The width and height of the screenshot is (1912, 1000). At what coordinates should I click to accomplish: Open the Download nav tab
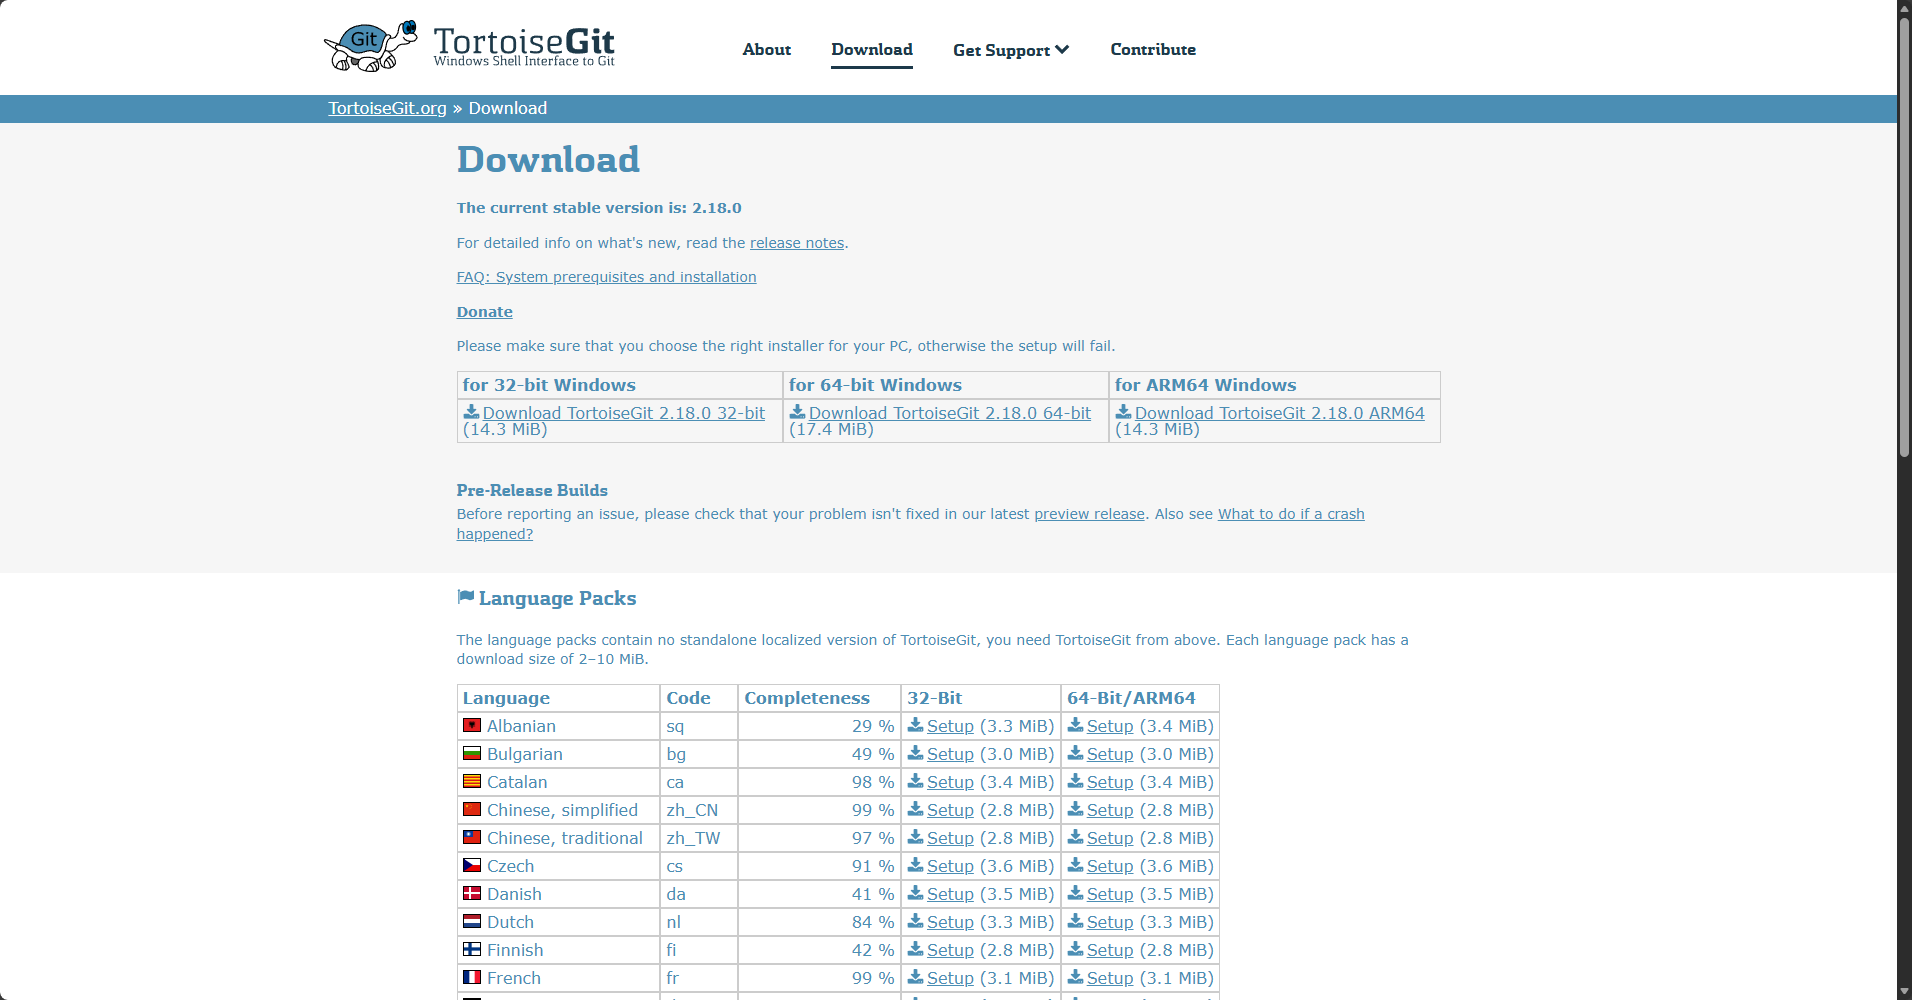click(x=872, y=49)
